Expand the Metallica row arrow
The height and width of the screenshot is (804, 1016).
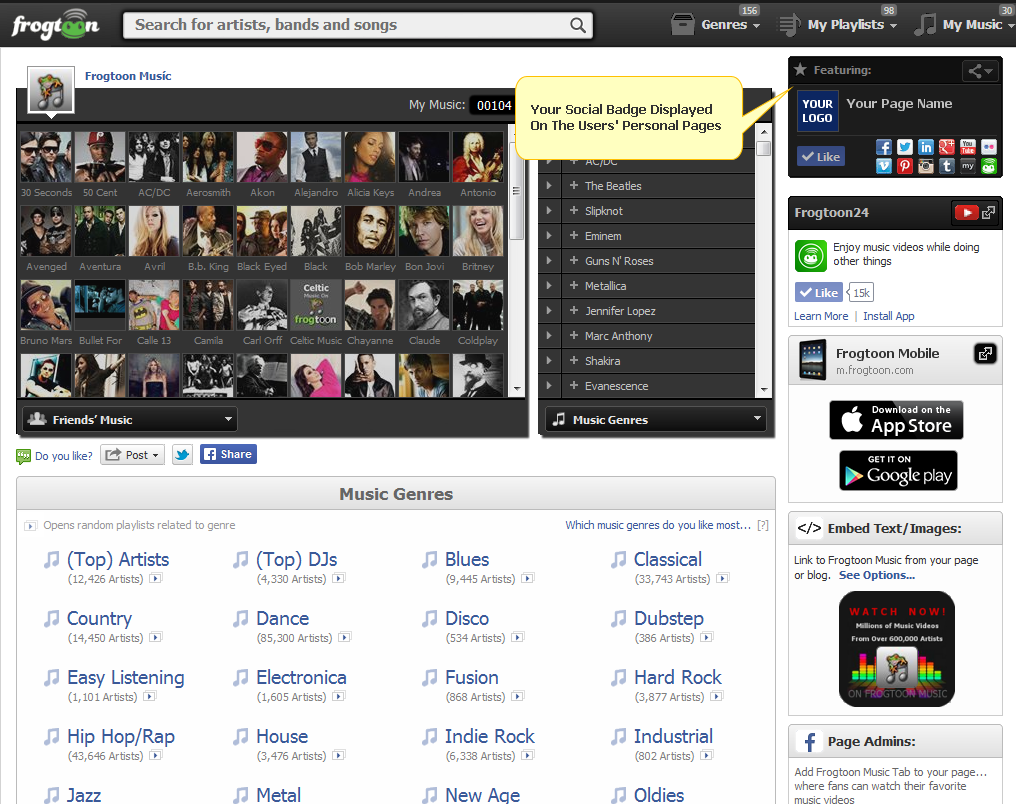coord(549,286)
